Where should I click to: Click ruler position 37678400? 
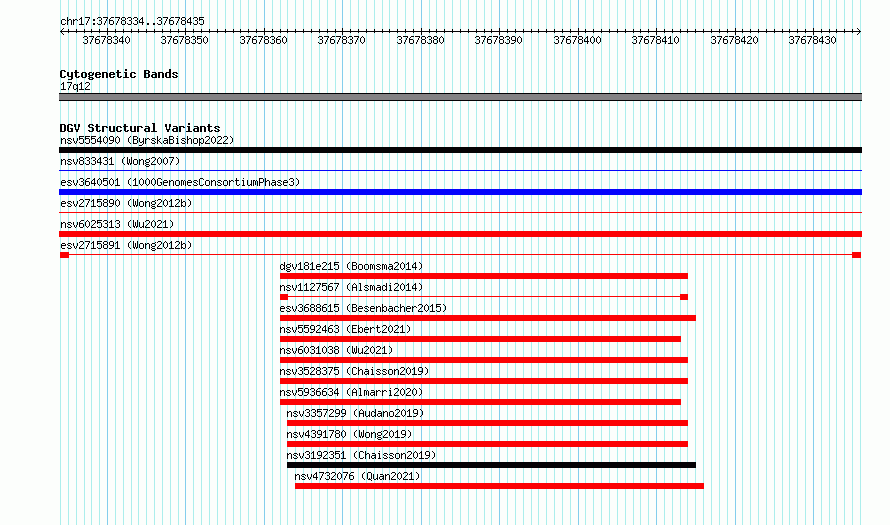(x=577, y=40)
